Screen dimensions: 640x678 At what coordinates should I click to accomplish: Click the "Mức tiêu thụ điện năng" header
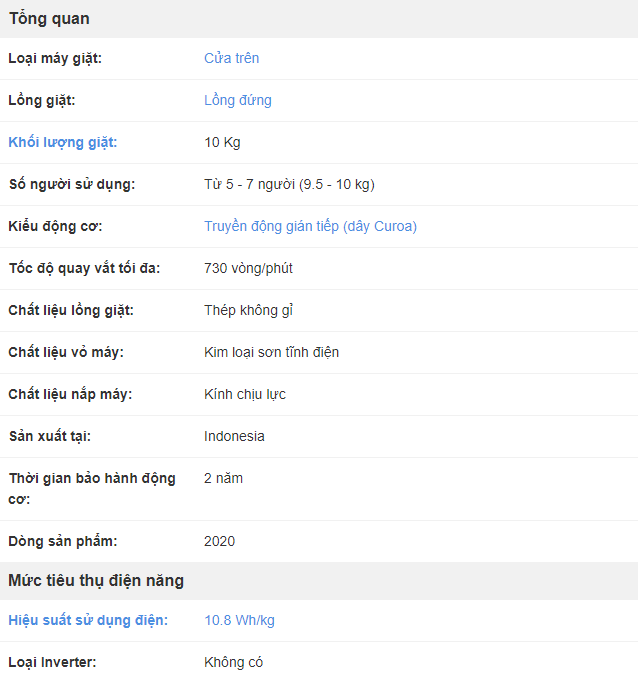pos(96,580)
